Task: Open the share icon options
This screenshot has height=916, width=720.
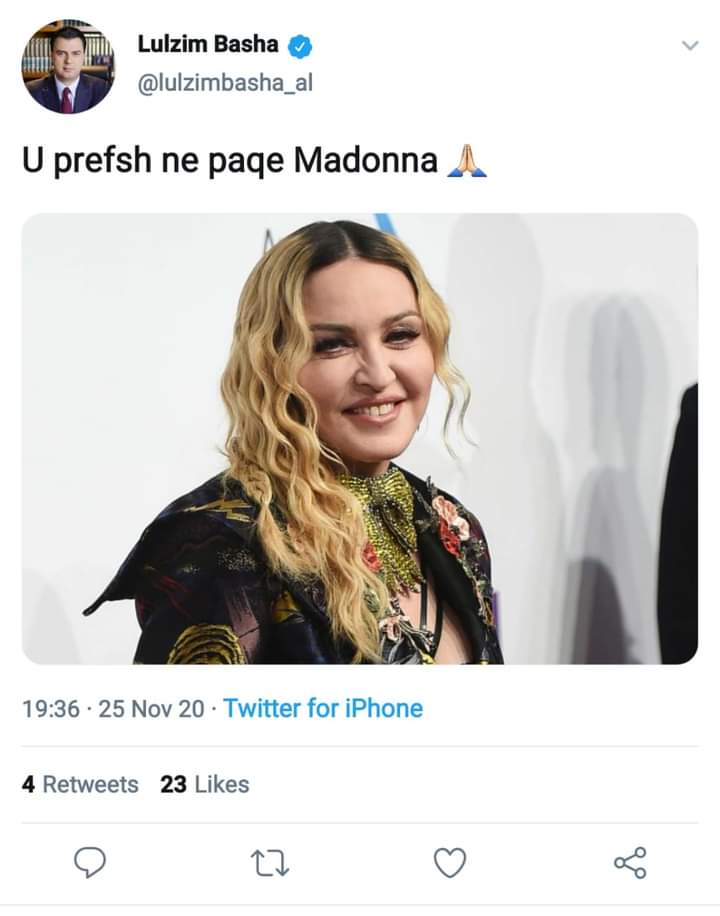Action: pyautogui.click(x=629, y=862)
